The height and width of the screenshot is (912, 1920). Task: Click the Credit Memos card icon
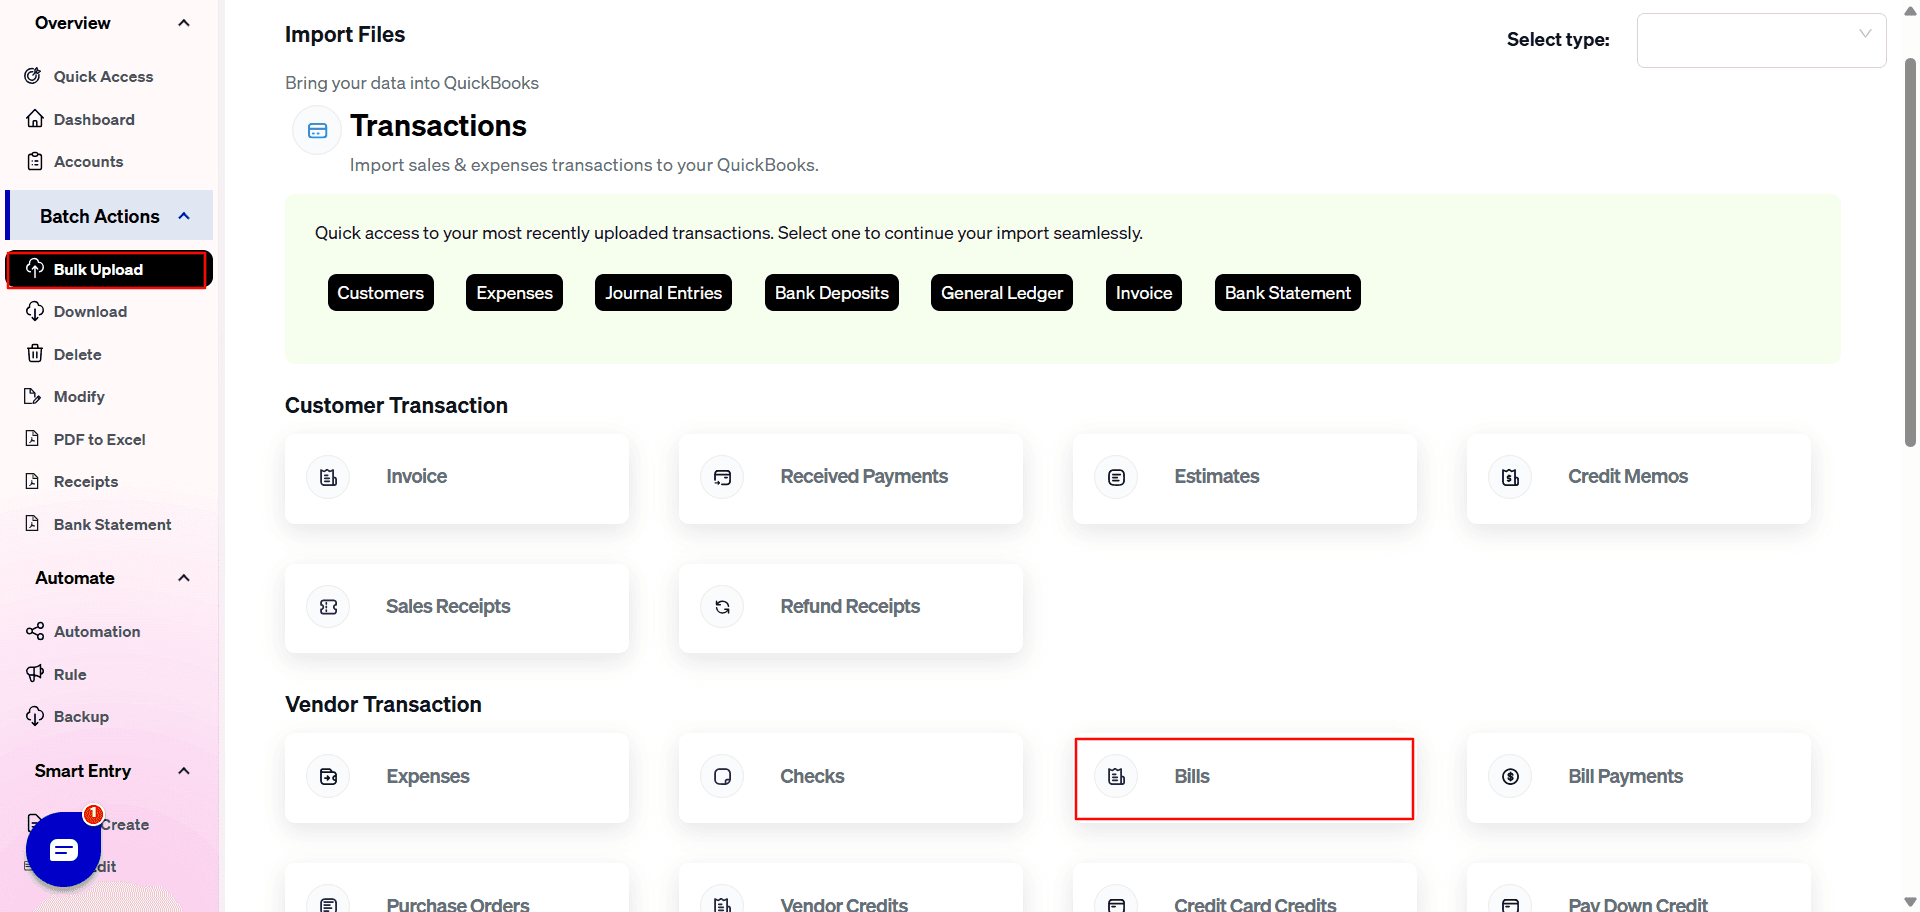click(x=1511, y=477)
